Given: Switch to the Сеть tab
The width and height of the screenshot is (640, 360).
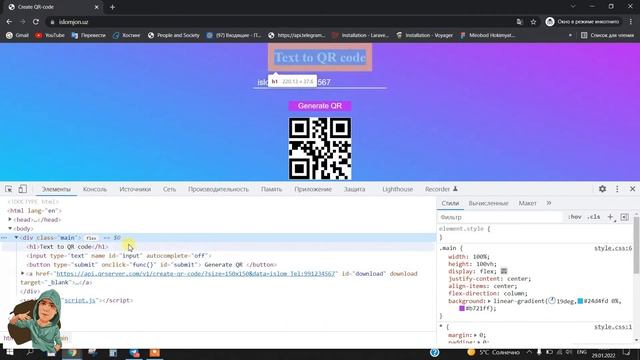Looking at the screenshot, I should pos(169,189).
